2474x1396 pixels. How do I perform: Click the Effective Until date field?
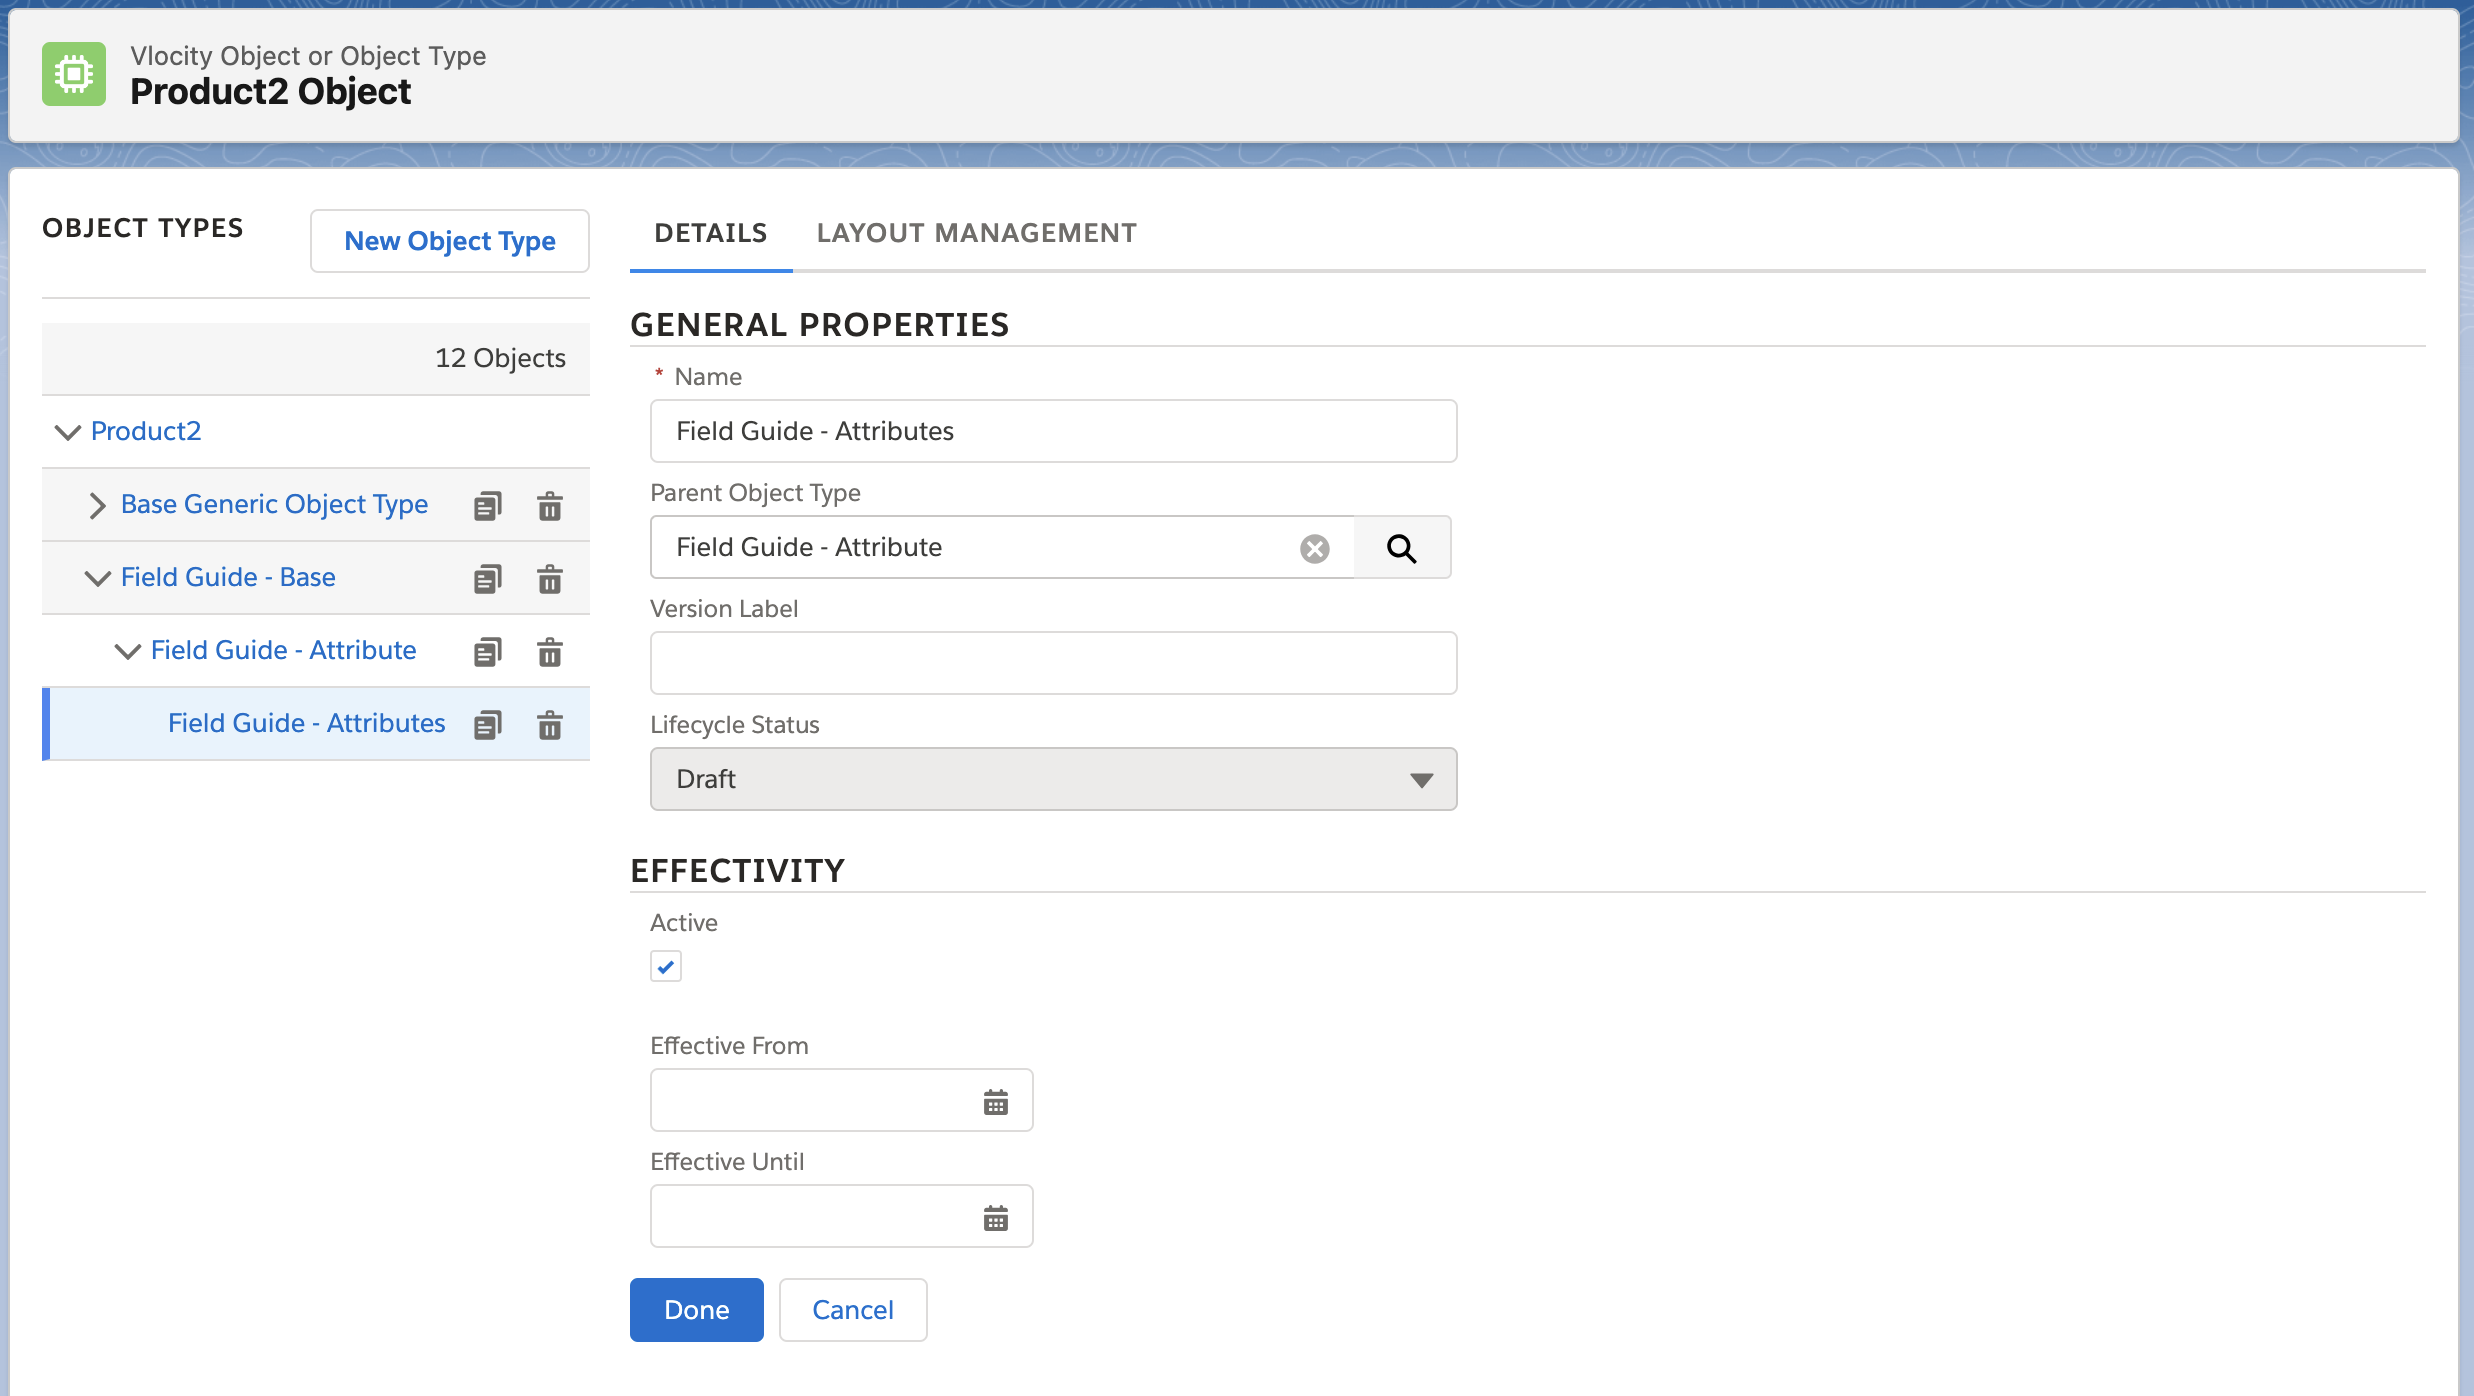841,1216
